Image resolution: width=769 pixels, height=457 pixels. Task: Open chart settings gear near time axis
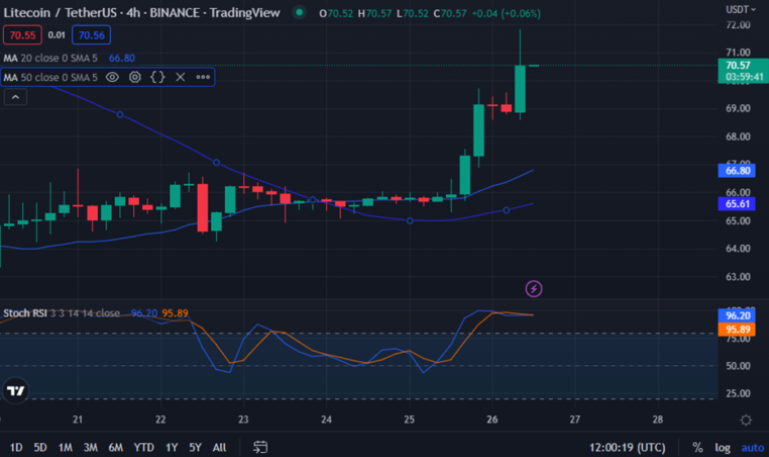[x=746, y=420]
